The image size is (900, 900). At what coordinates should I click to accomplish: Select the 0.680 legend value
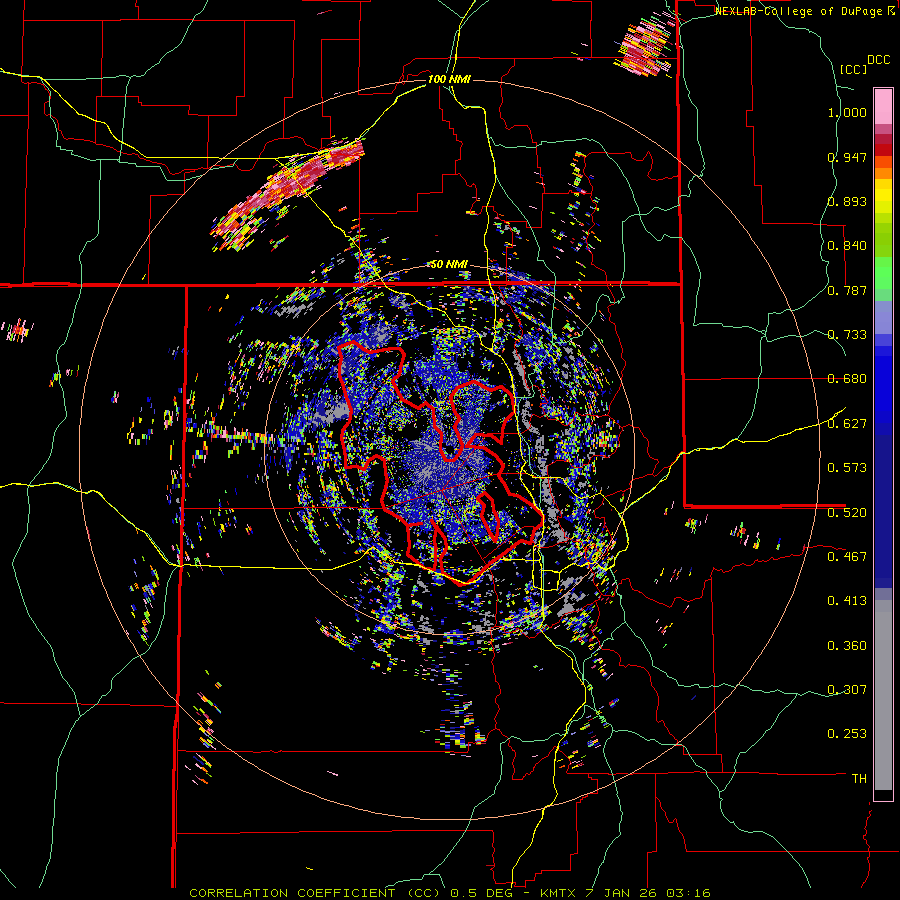tap(847, 379)
